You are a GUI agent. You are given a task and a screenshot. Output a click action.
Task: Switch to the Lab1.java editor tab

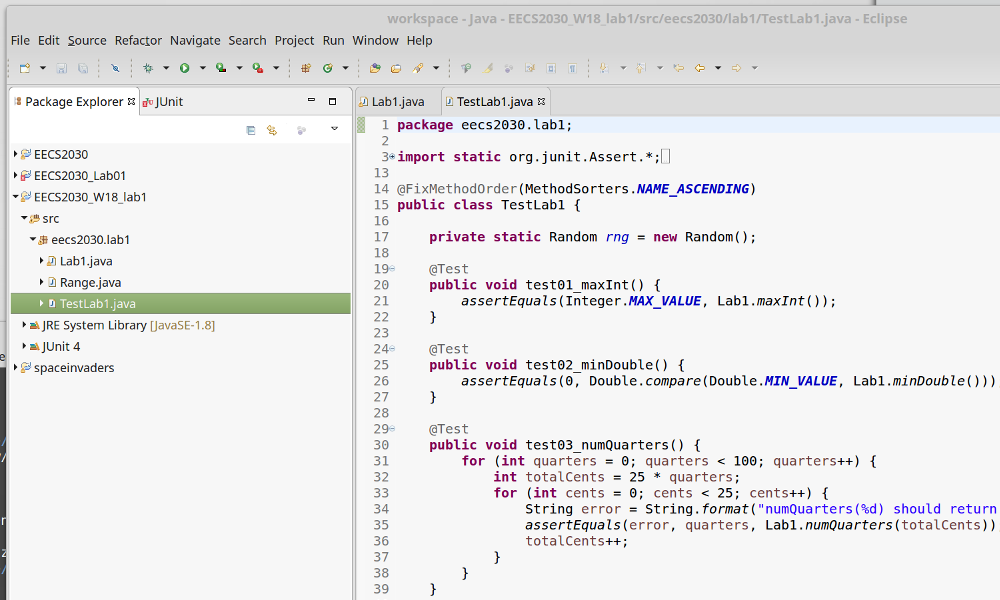(x=397, y=102)
